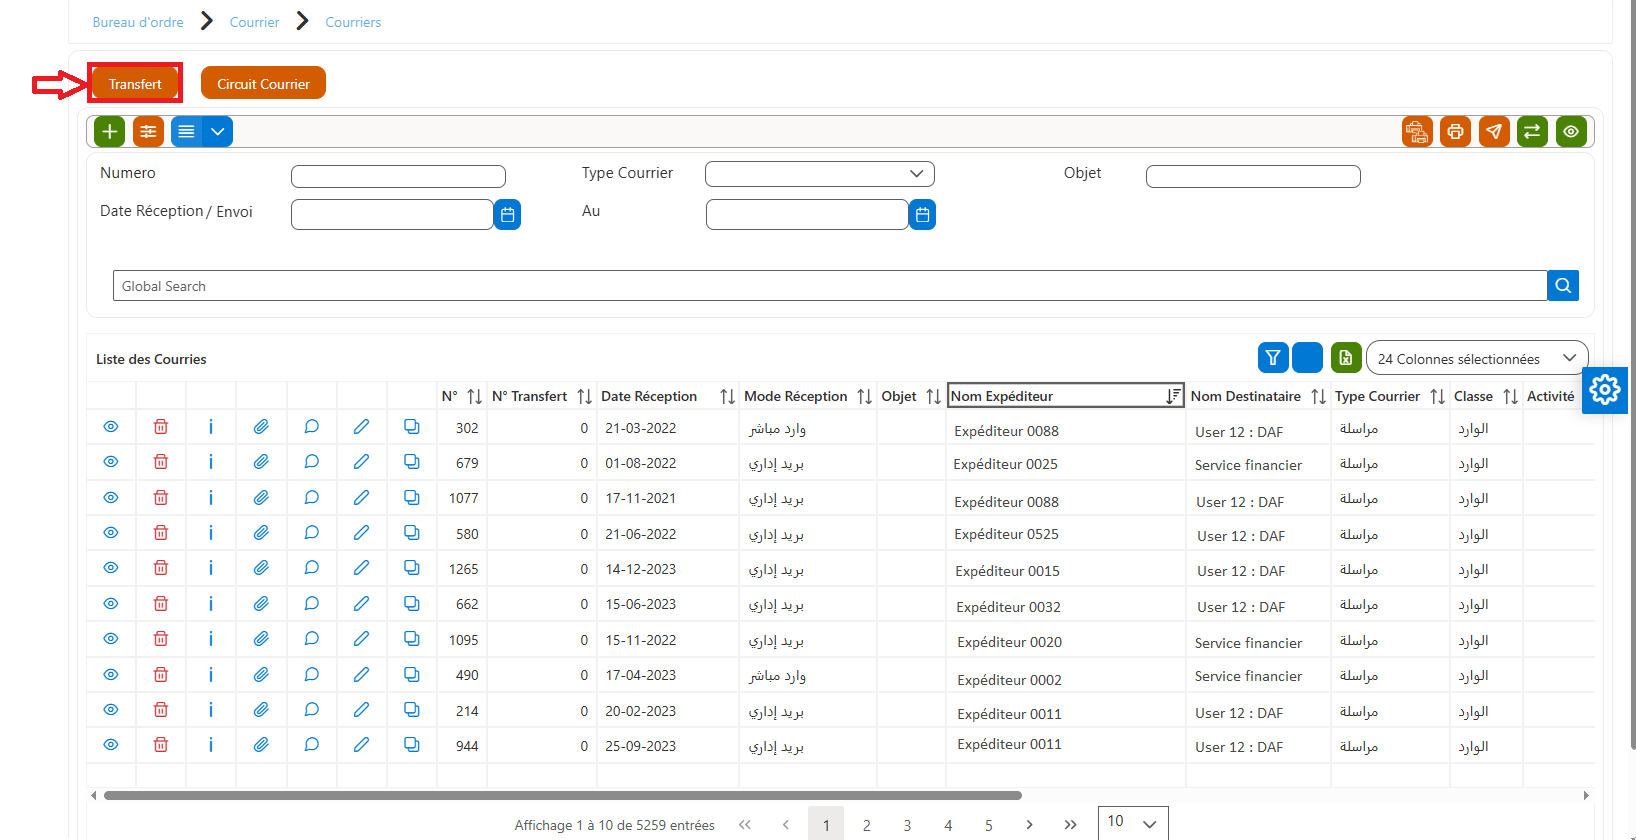Open the Type Courrier dropdown
The image size is (1636, 840).
tap(820, 174)
